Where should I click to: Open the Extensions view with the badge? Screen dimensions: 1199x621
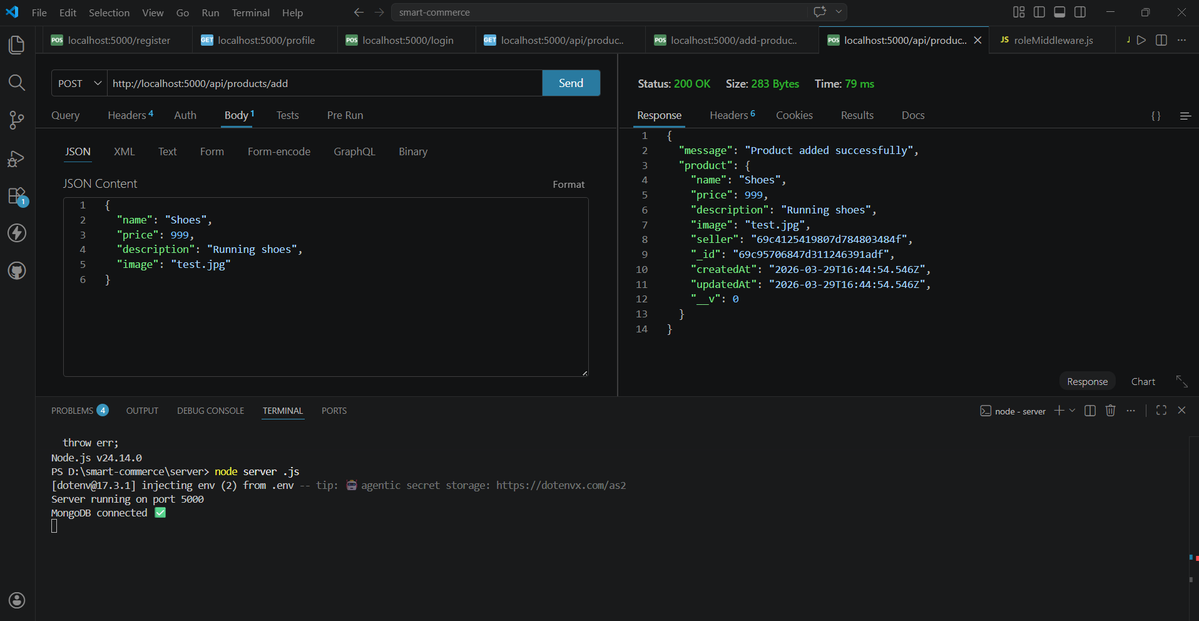click(17, 196)
